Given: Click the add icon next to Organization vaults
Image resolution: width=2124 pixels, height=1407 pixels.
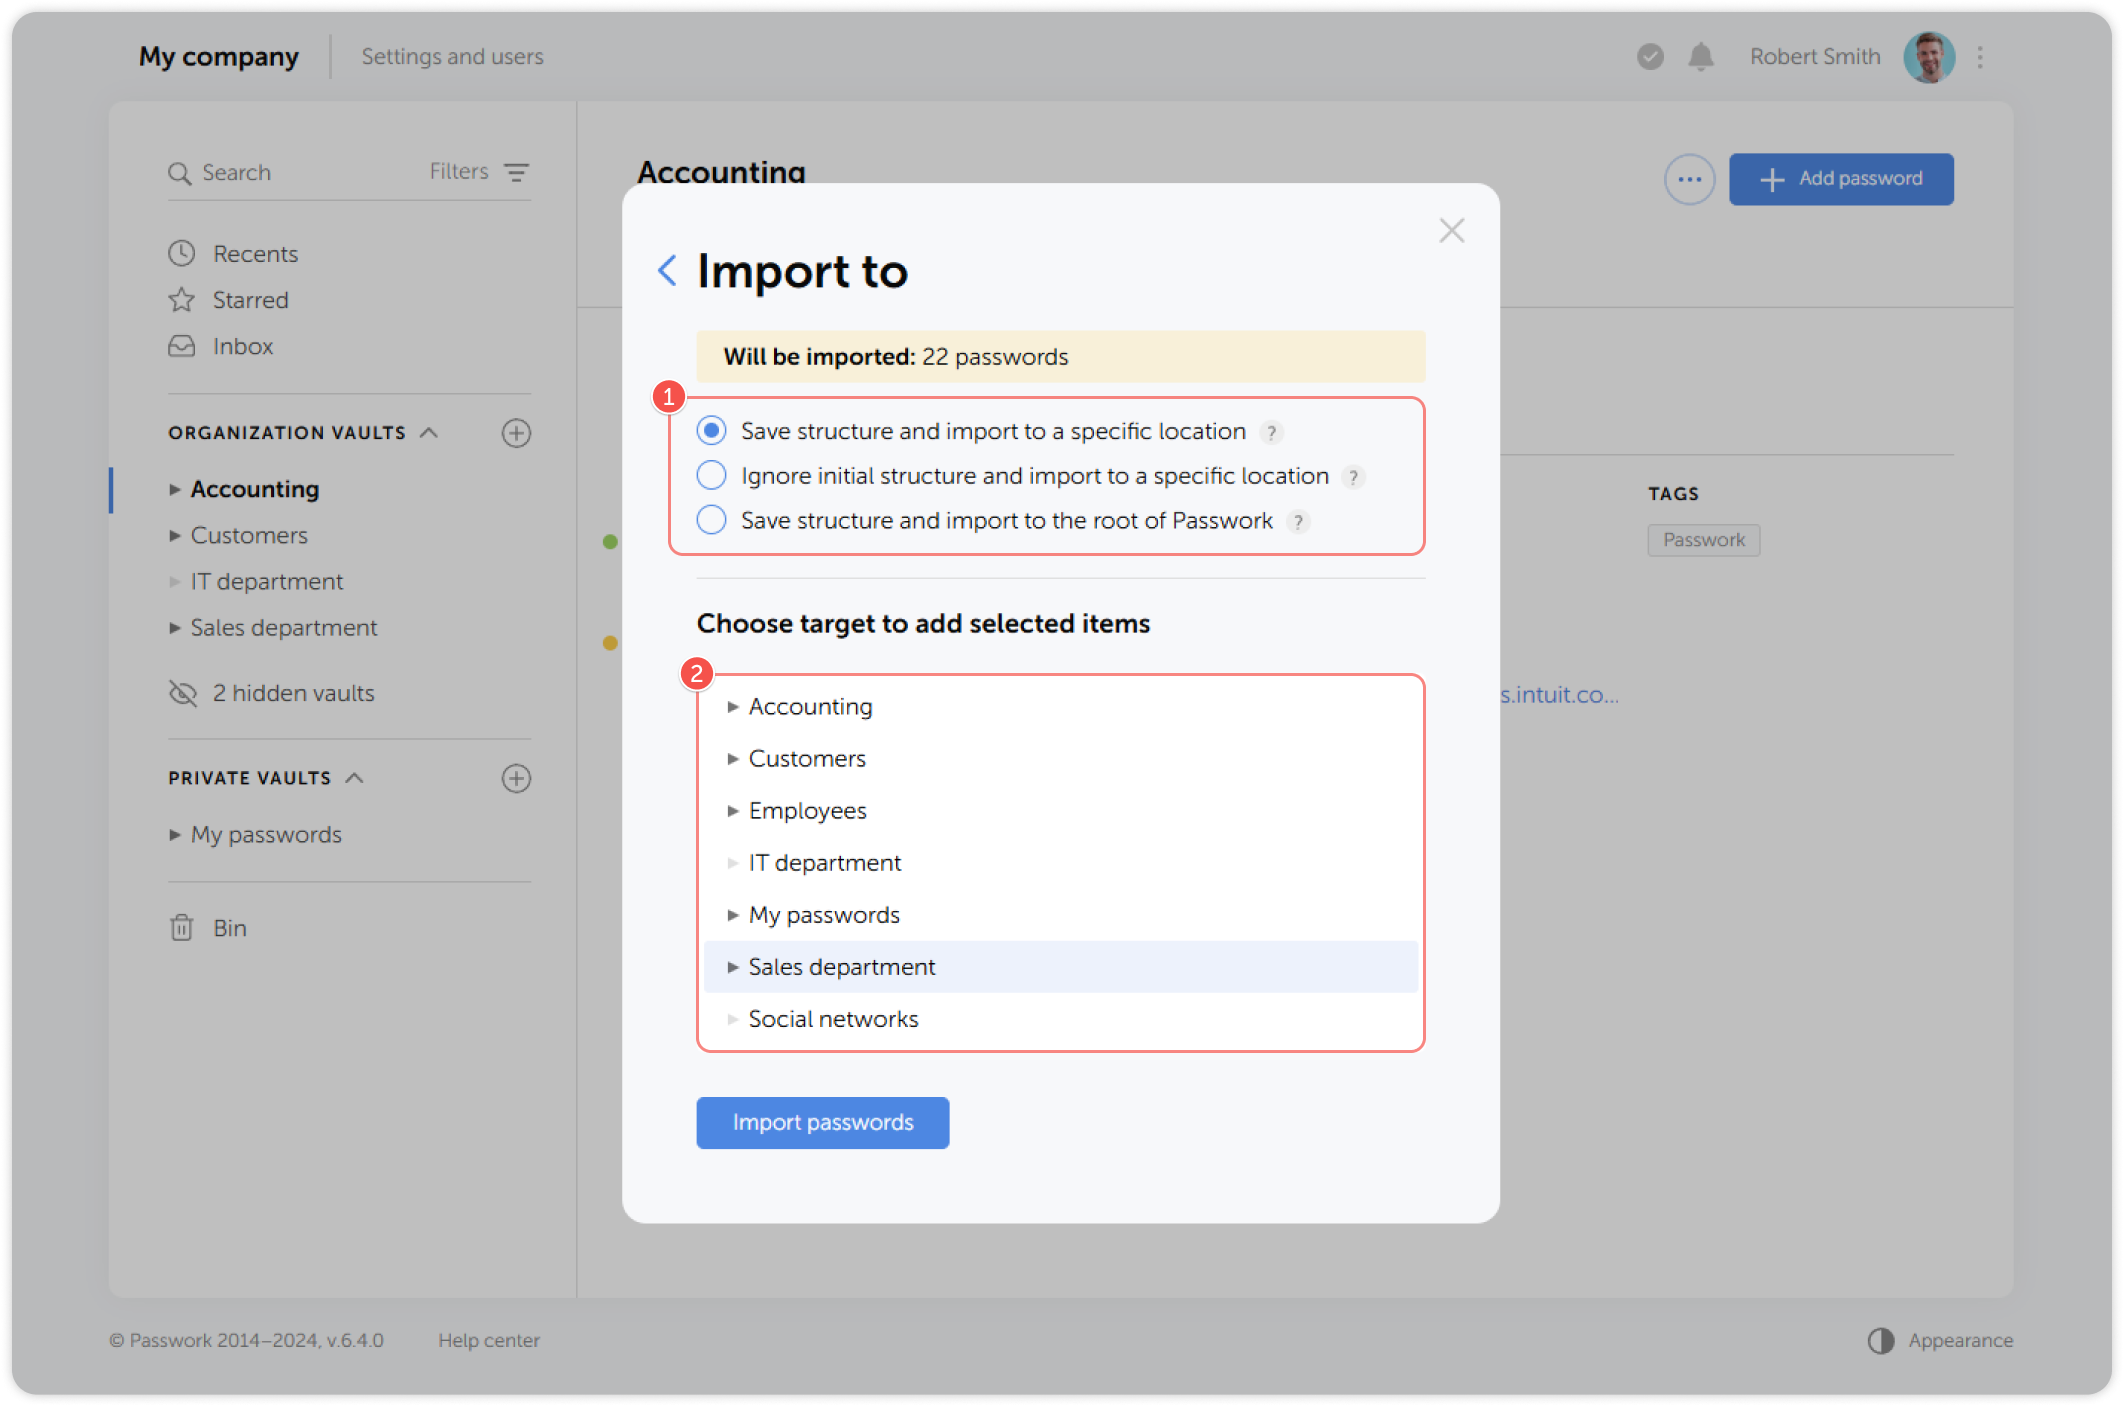Looking at the screenshot, I should tap(516, 433).
